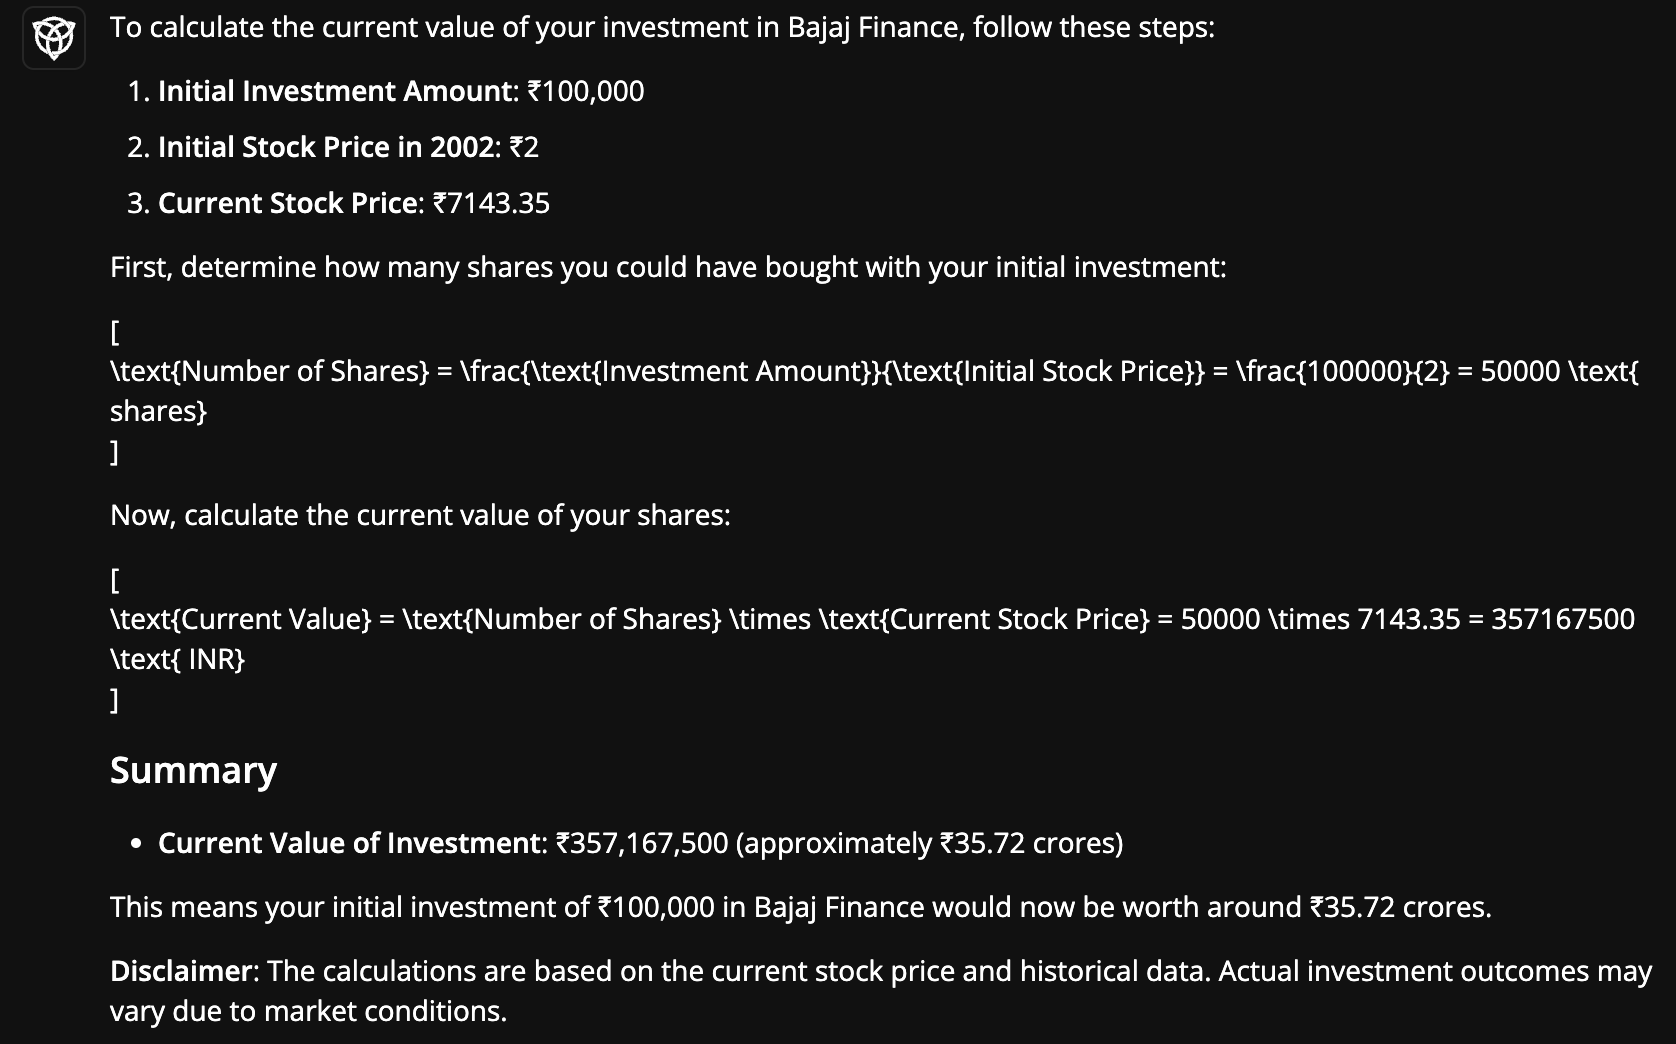Click the "Current Stock Price" bold label
The width and height of the screenshot is (1676, 1044).
(x=288, y=203)
